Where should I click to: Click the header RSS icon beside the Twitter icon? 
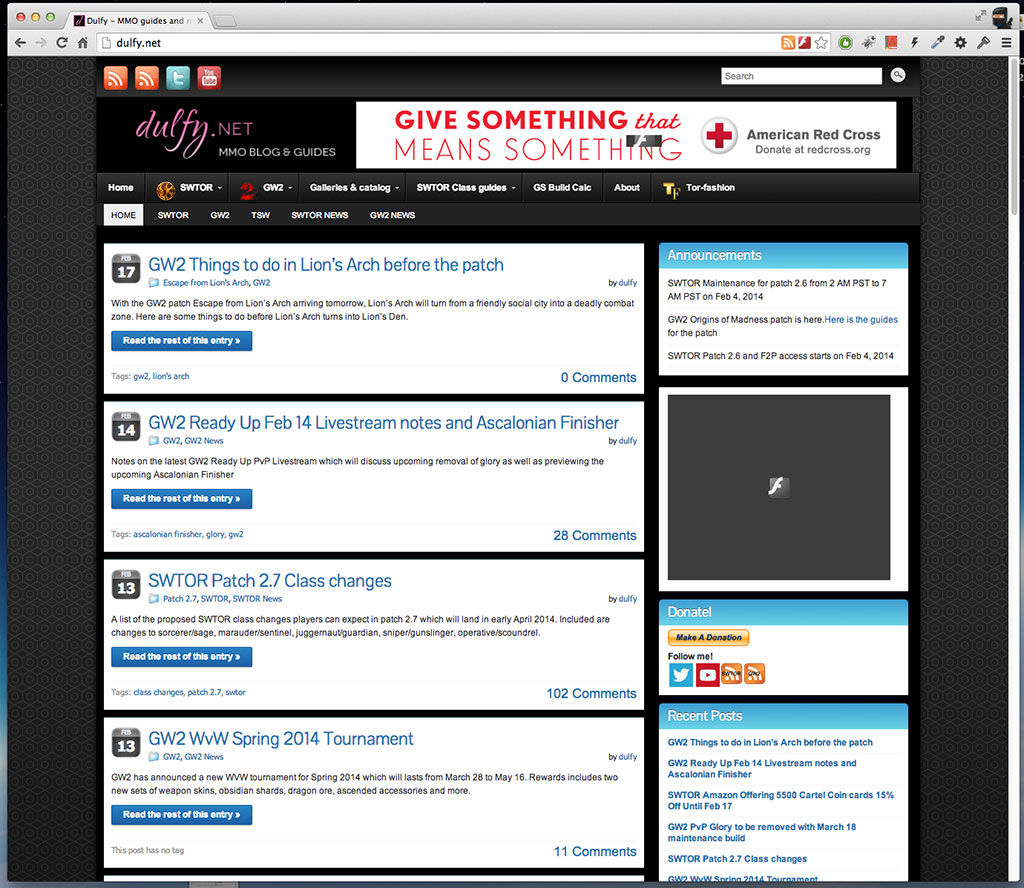point(146,78)
